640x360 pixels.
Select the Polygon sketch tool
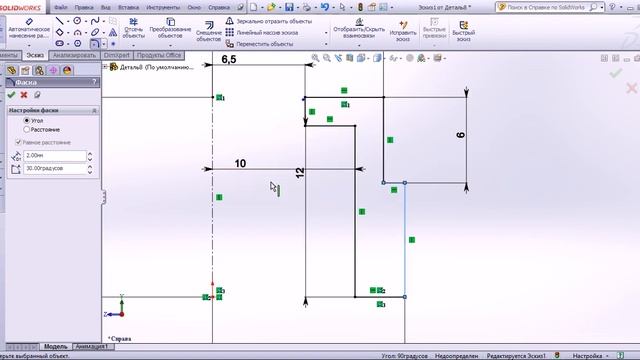click(77, 43)
